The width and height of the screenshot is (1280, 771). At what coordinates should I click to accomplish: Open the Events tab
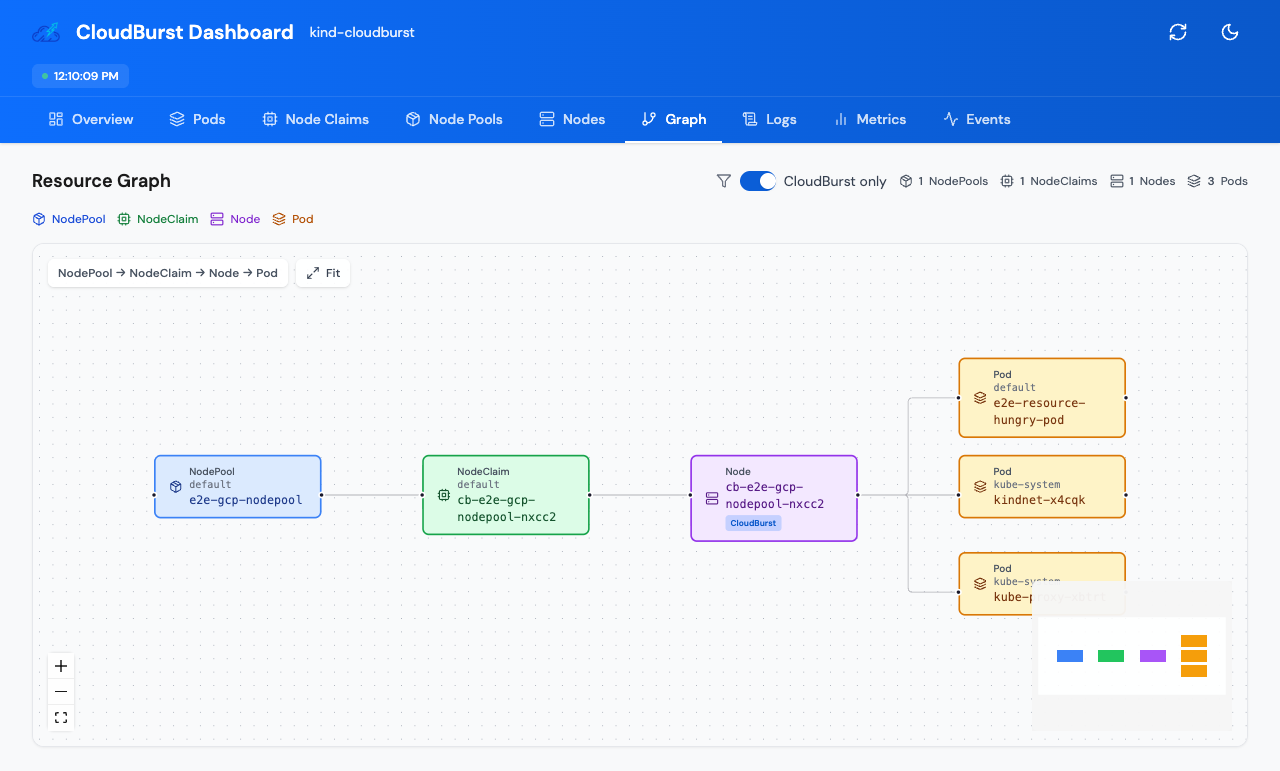coord(977,119)
